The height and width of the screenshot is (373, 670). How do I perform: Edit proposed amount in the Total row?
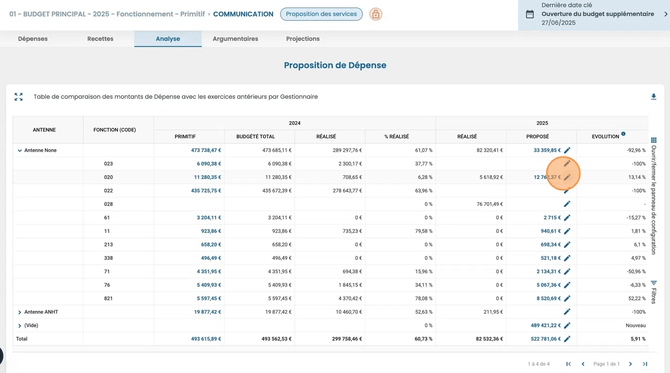point(567,339)
